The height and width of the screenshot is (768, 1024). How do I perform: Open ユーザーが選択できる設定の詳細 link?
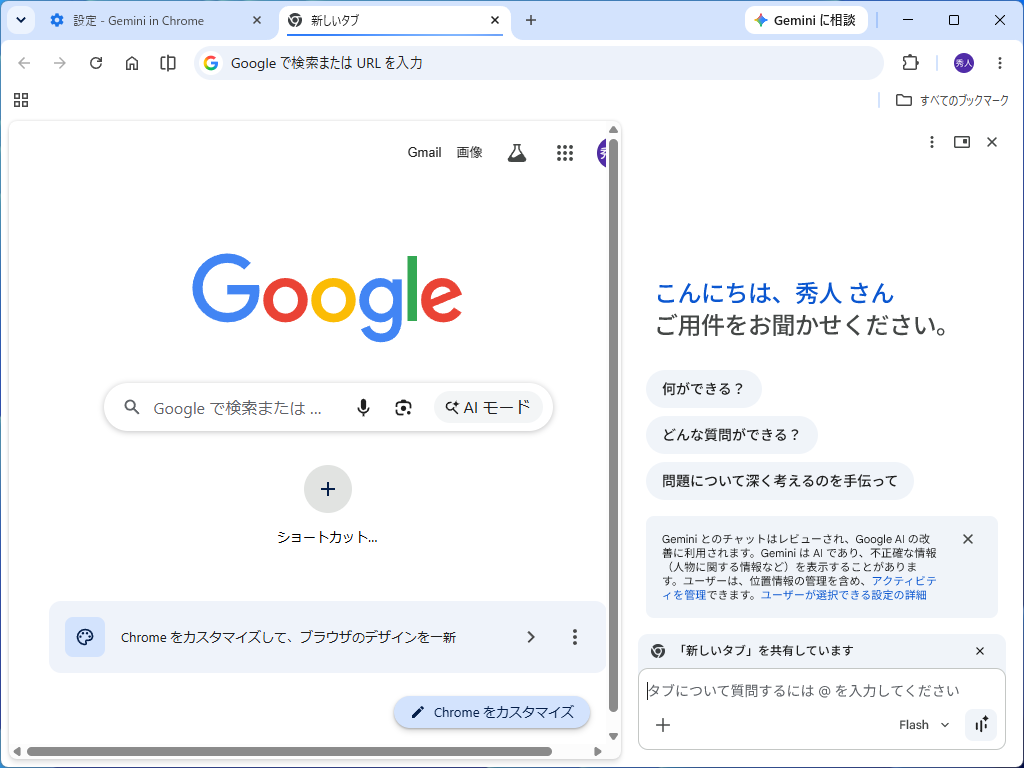[x=843, y=595]
